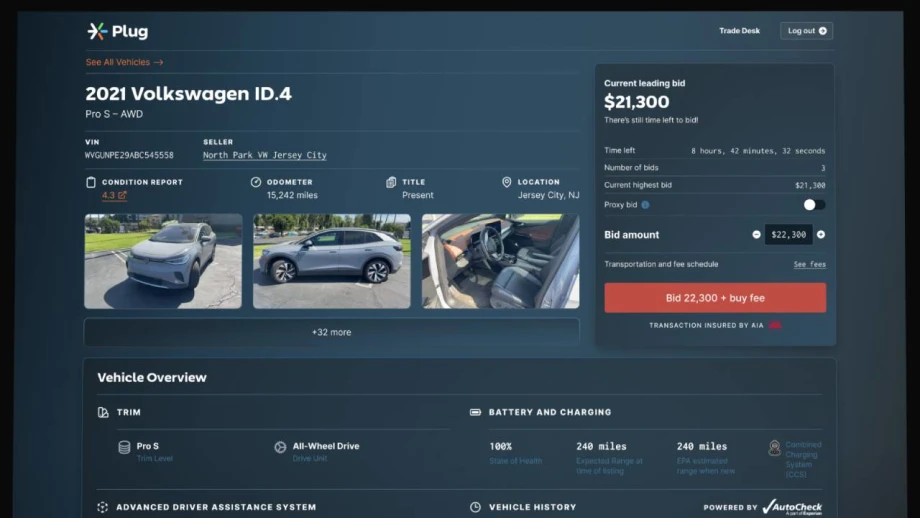Click the Battery and Charging icon

tap(475, 412)
